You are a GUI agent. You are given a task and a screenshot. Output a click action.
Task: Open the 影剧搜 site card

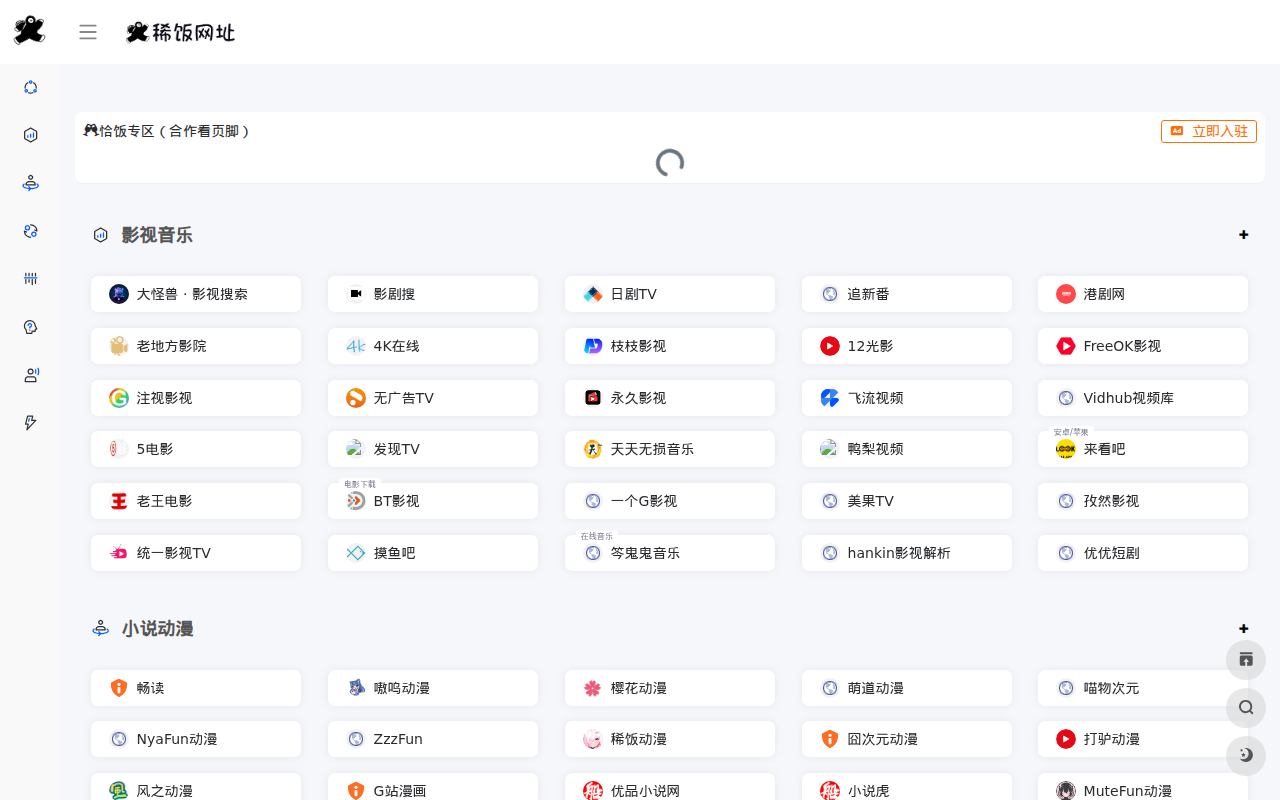click(x=433, y=294)
